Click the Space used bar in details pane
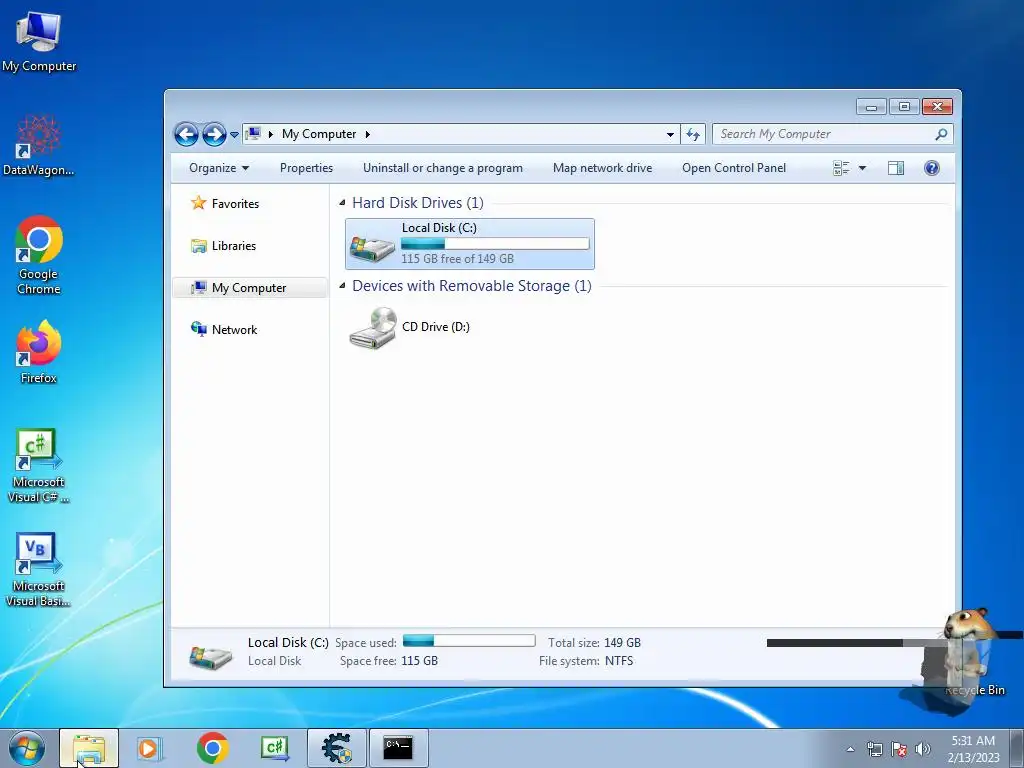The image size is (1024, 768). coord(469,641)
